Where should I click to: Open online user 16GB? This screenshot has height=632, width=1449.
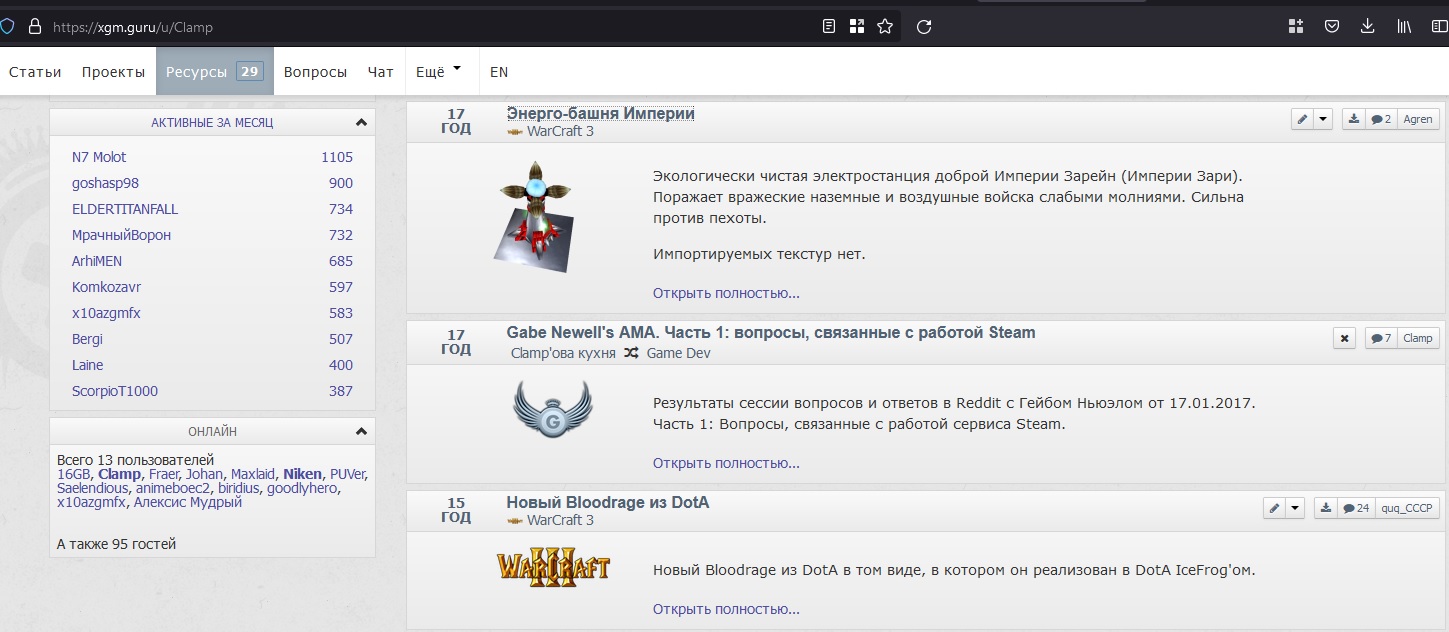point(74,474)
